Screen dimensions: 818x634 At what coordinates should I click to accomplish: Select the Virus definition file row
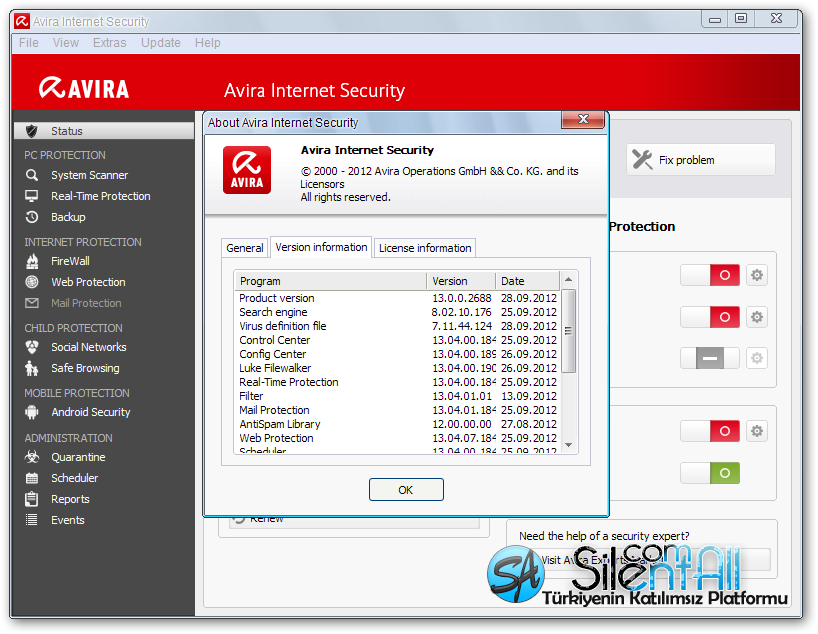pos(399,326)
